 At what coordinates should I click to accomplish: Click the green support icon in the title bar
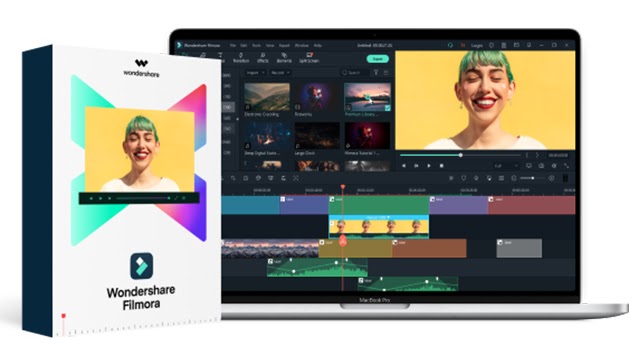point(450,45)
